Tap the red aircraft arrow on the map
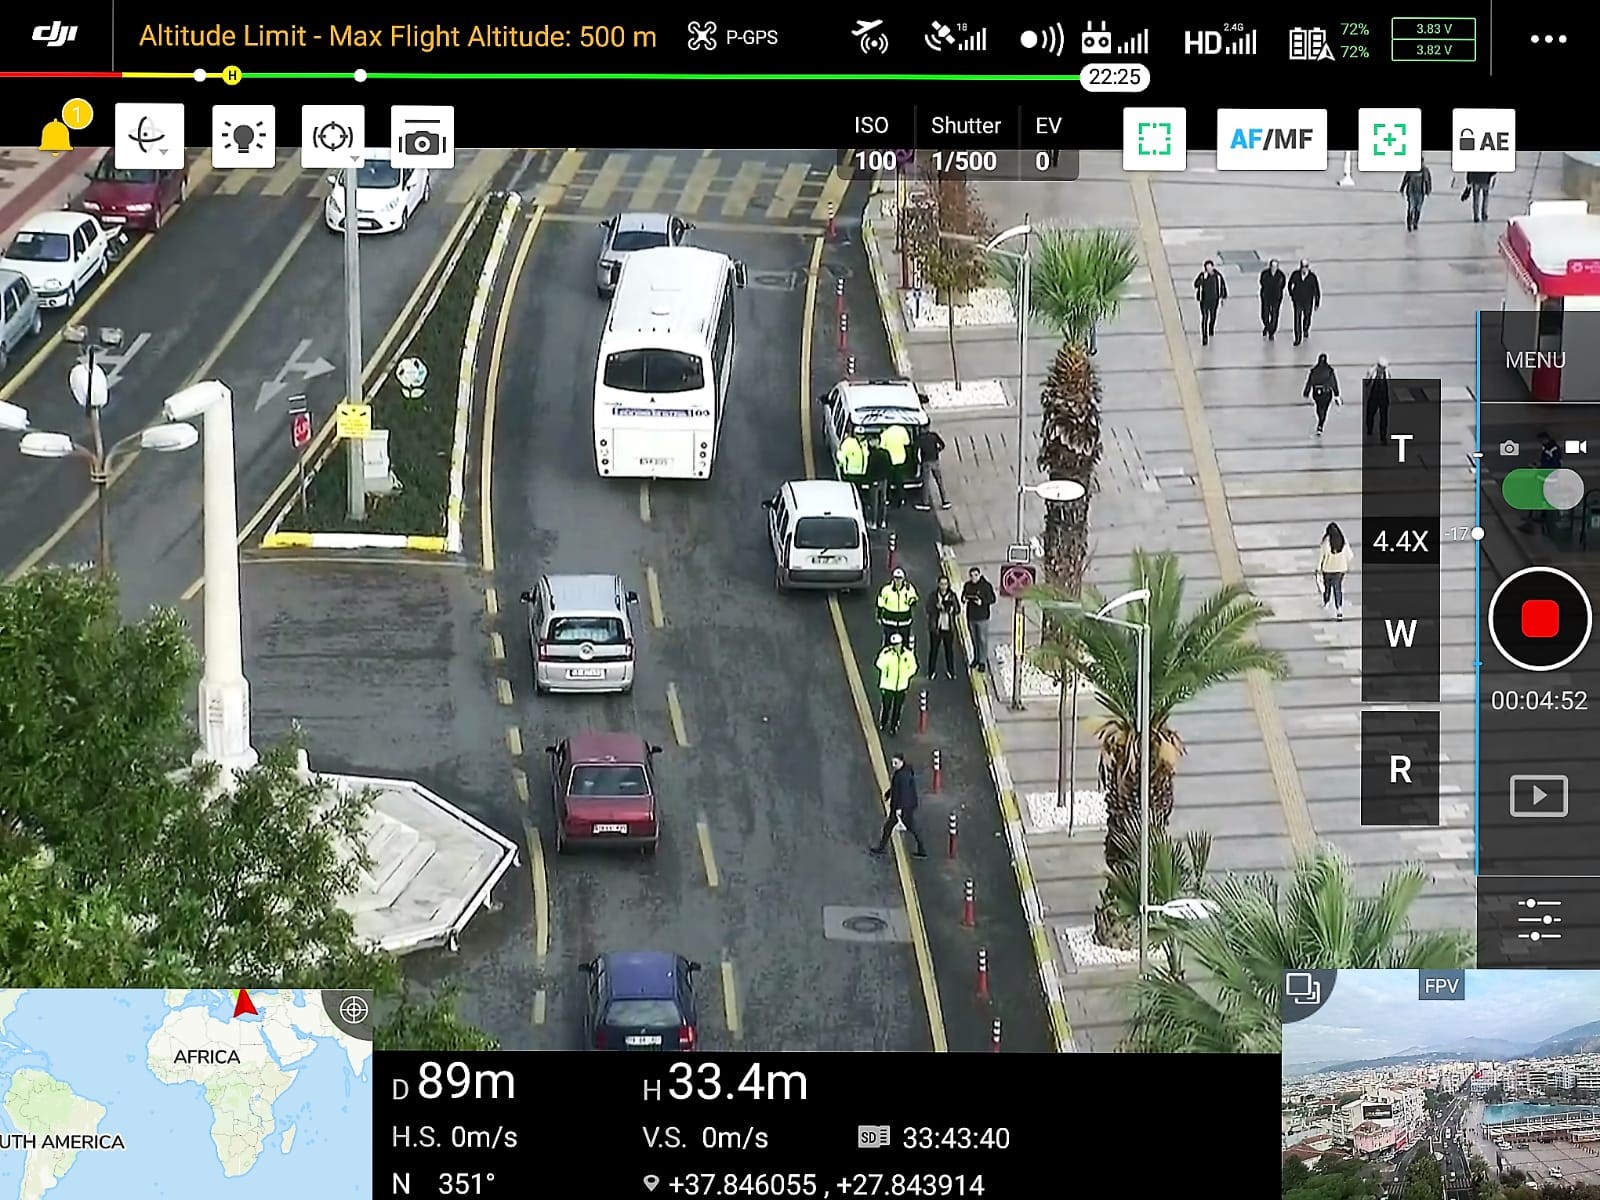The width and height of the screenshot is (1600, 1200). point(245,1003)
